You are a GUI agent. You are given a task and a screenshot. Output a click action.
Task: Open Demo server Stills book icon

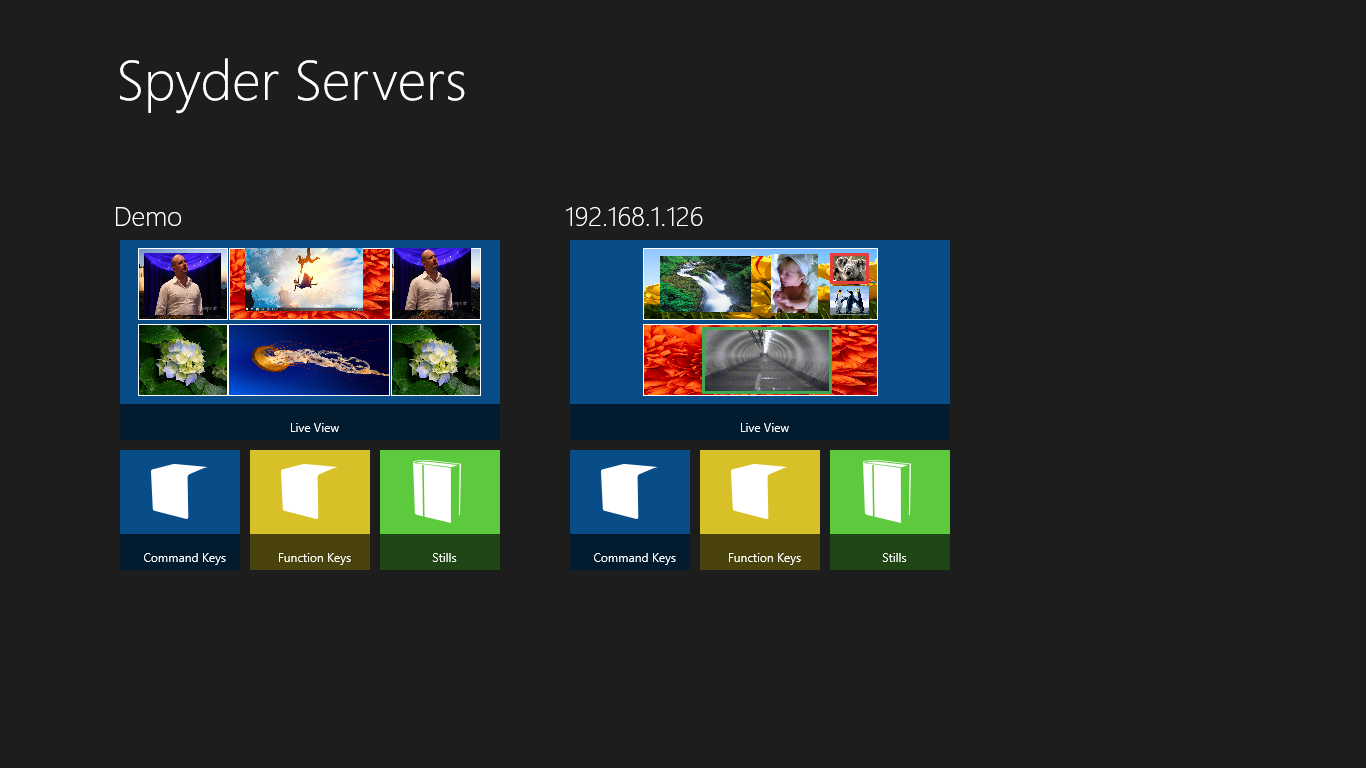(439, 491)
